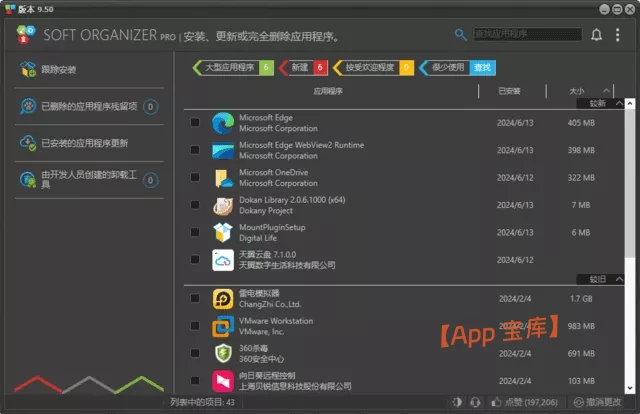Select the 983 MB size value

(581, 326)
